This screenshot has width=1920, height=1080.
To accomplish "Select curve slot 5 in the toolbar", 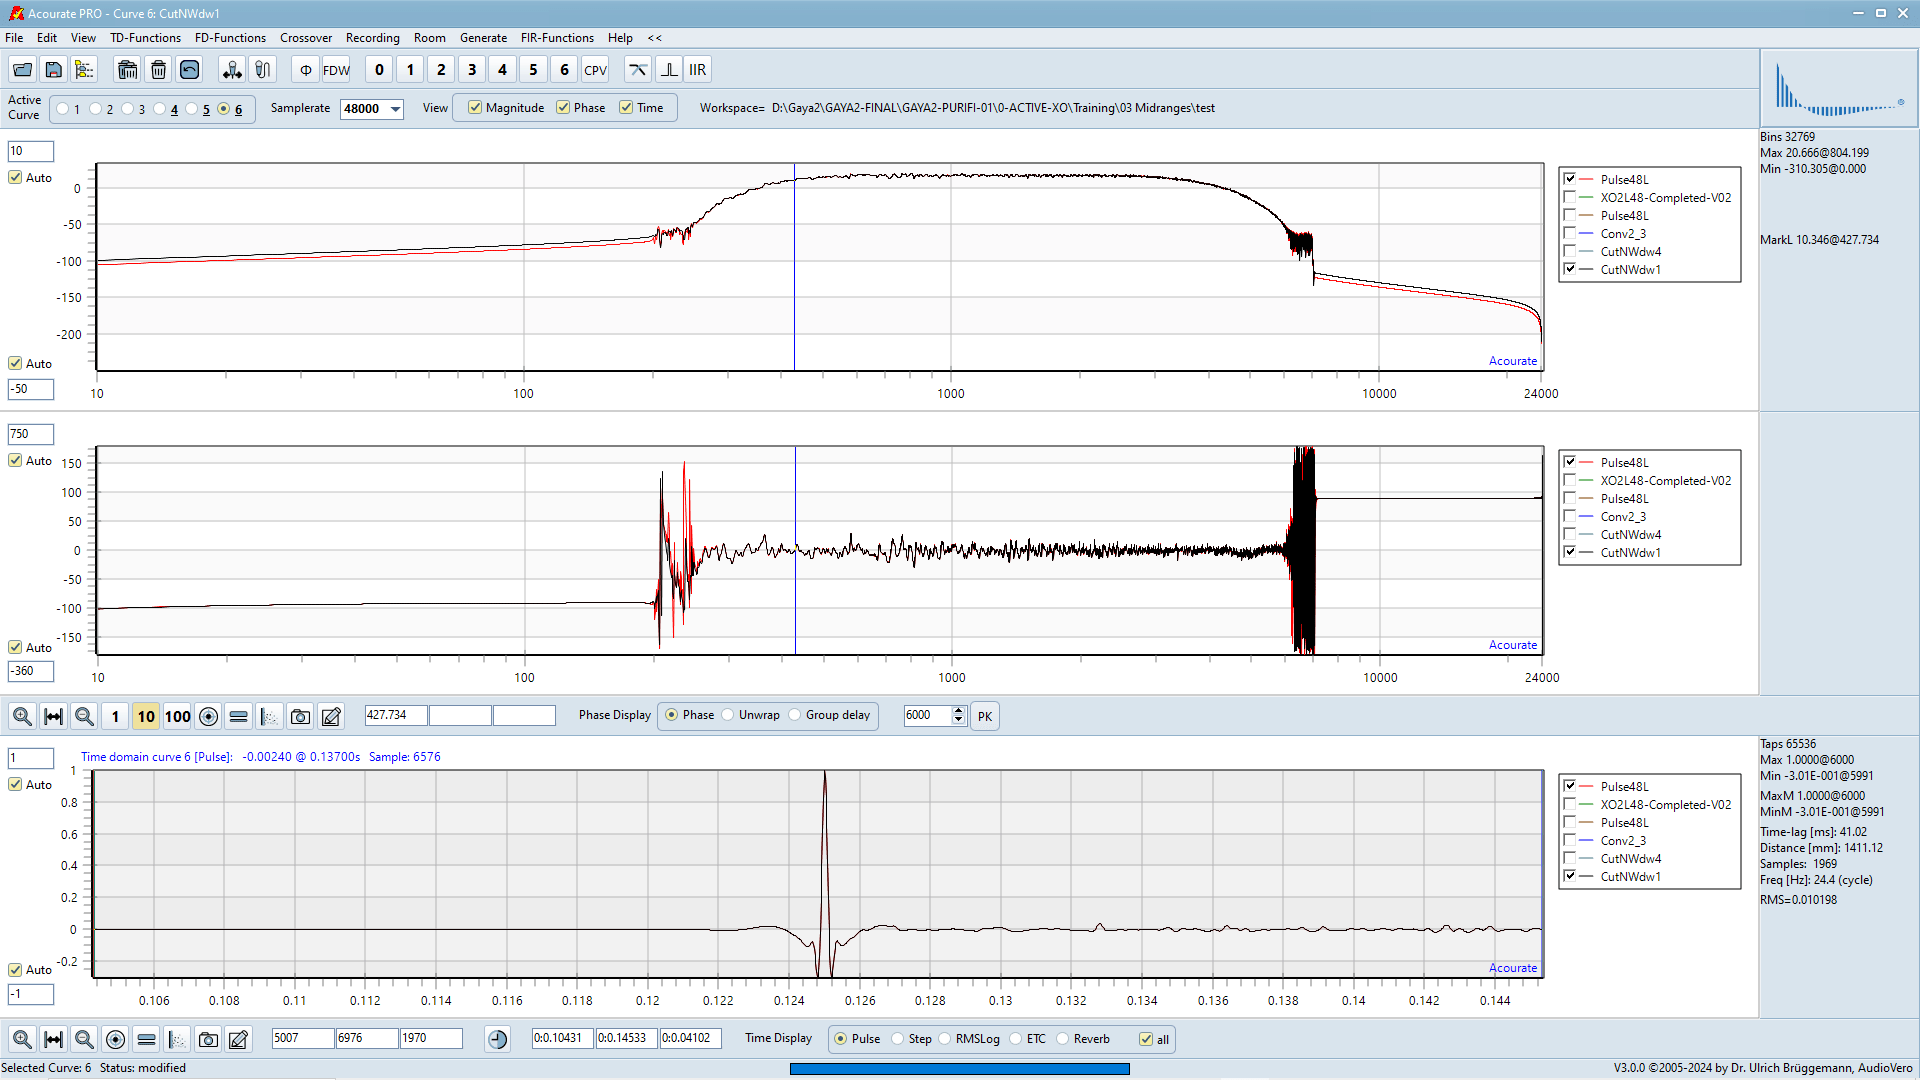I will point(533,70).
